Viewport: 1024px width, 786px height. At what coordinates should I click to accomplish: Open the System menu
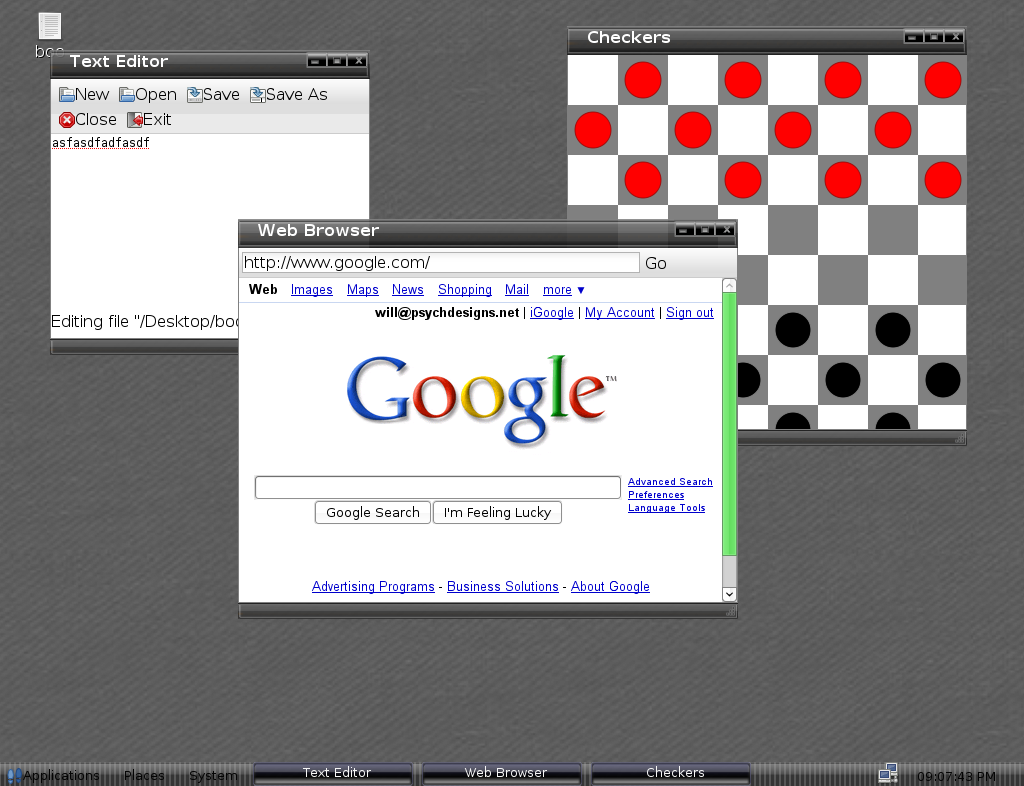pyautogui.click(x=213, y=776)
